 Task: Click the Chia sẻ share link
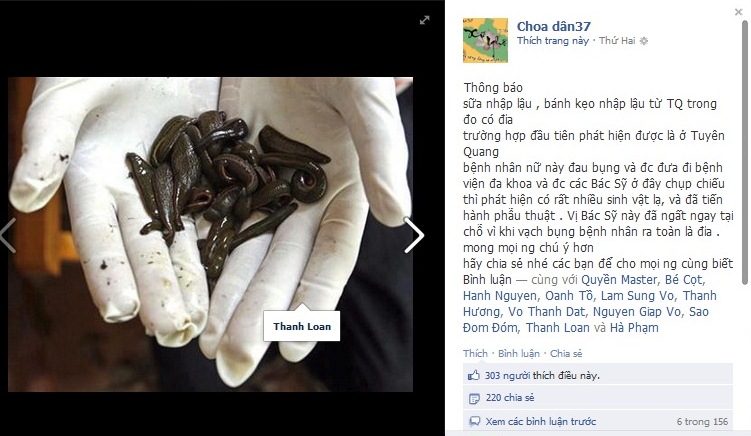566,354
